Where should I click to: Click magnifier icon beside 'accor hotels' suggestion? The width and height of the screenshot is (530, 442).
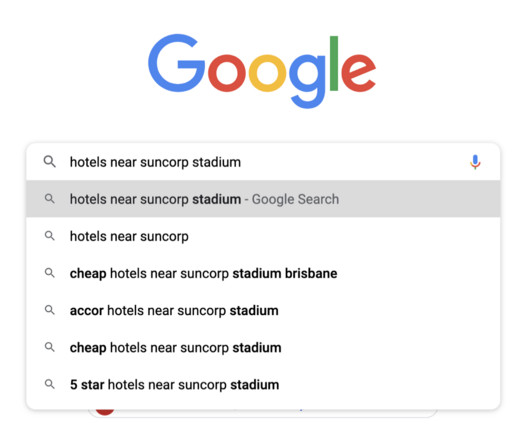coord(50,310)
